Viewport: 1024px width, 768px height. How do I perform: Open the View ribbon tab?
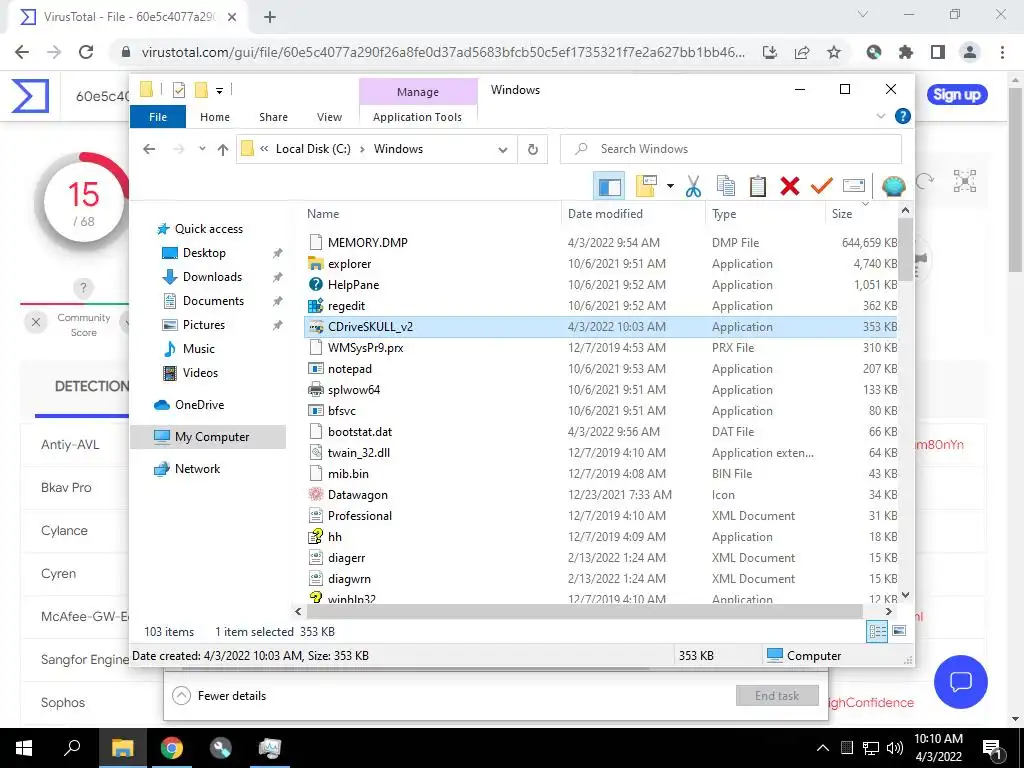(329, 117)
